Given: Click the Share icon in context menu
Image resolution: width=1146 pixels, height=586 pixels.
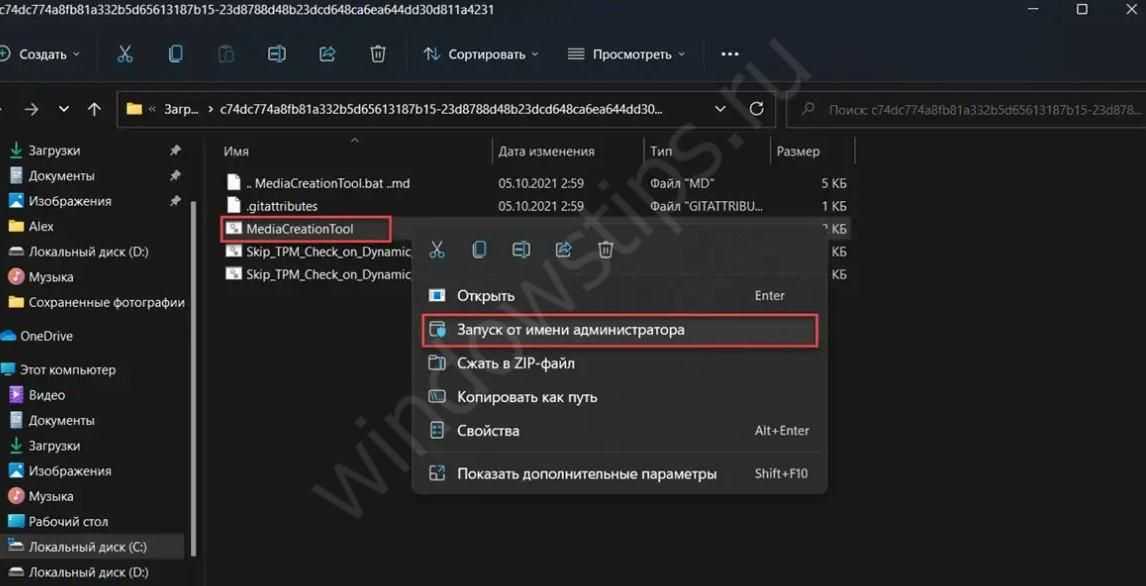Looking at the screenshot, I should coord(563,250).
